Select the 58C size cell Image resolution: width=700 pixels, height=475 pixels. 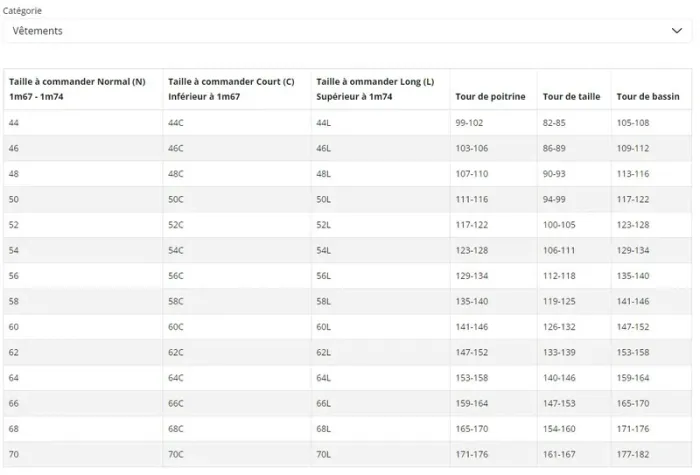click(175, 301)
